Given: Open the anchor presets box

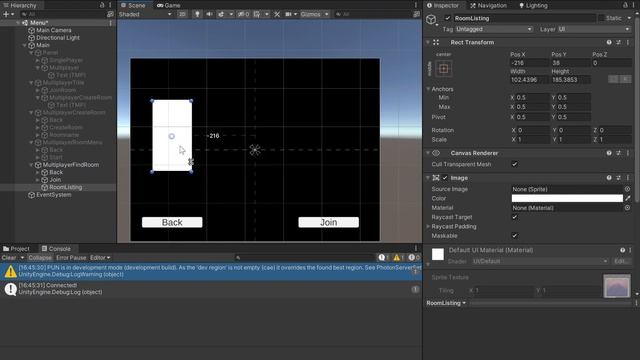Looking at the screenshot, I should point(444,69).
